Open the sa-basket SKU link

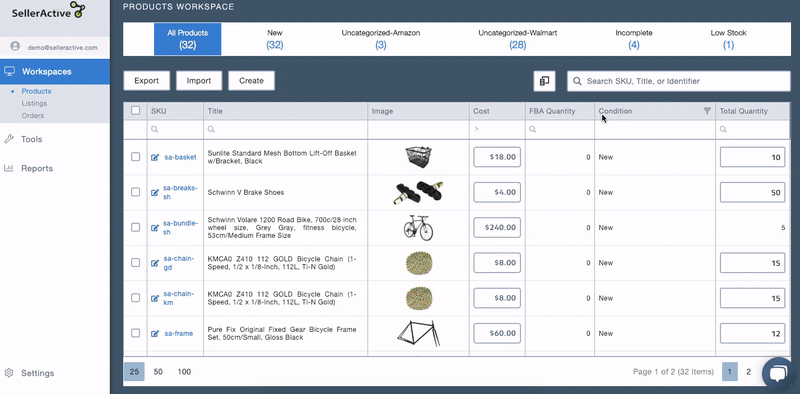[180, 157]
